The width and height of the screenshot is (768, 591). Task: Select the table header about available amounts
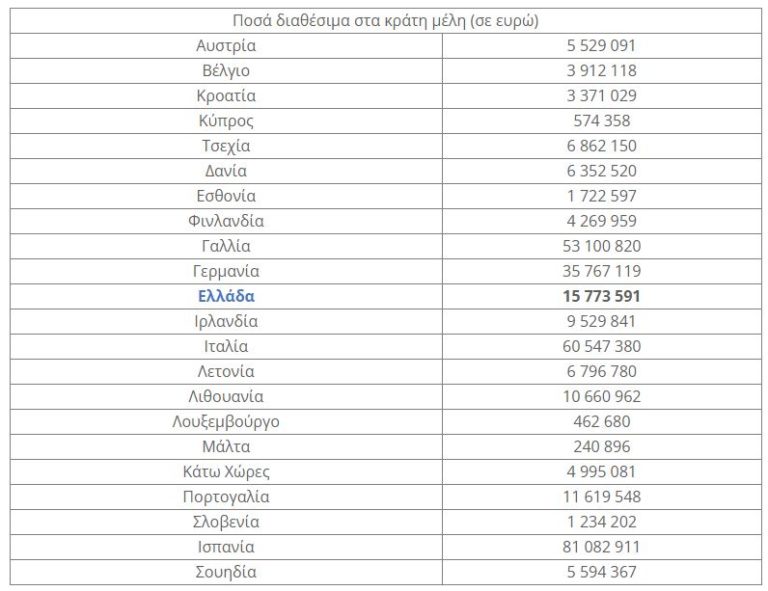(x=385, y=20)
